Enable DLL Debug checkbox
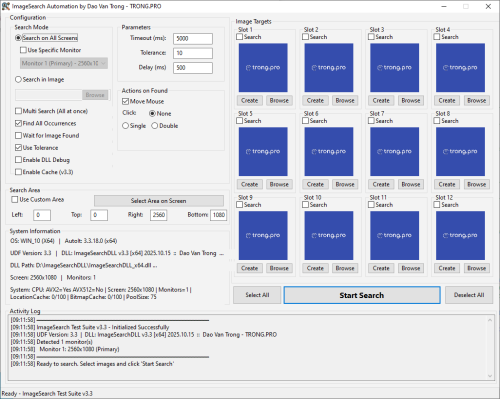 point(43,160)
